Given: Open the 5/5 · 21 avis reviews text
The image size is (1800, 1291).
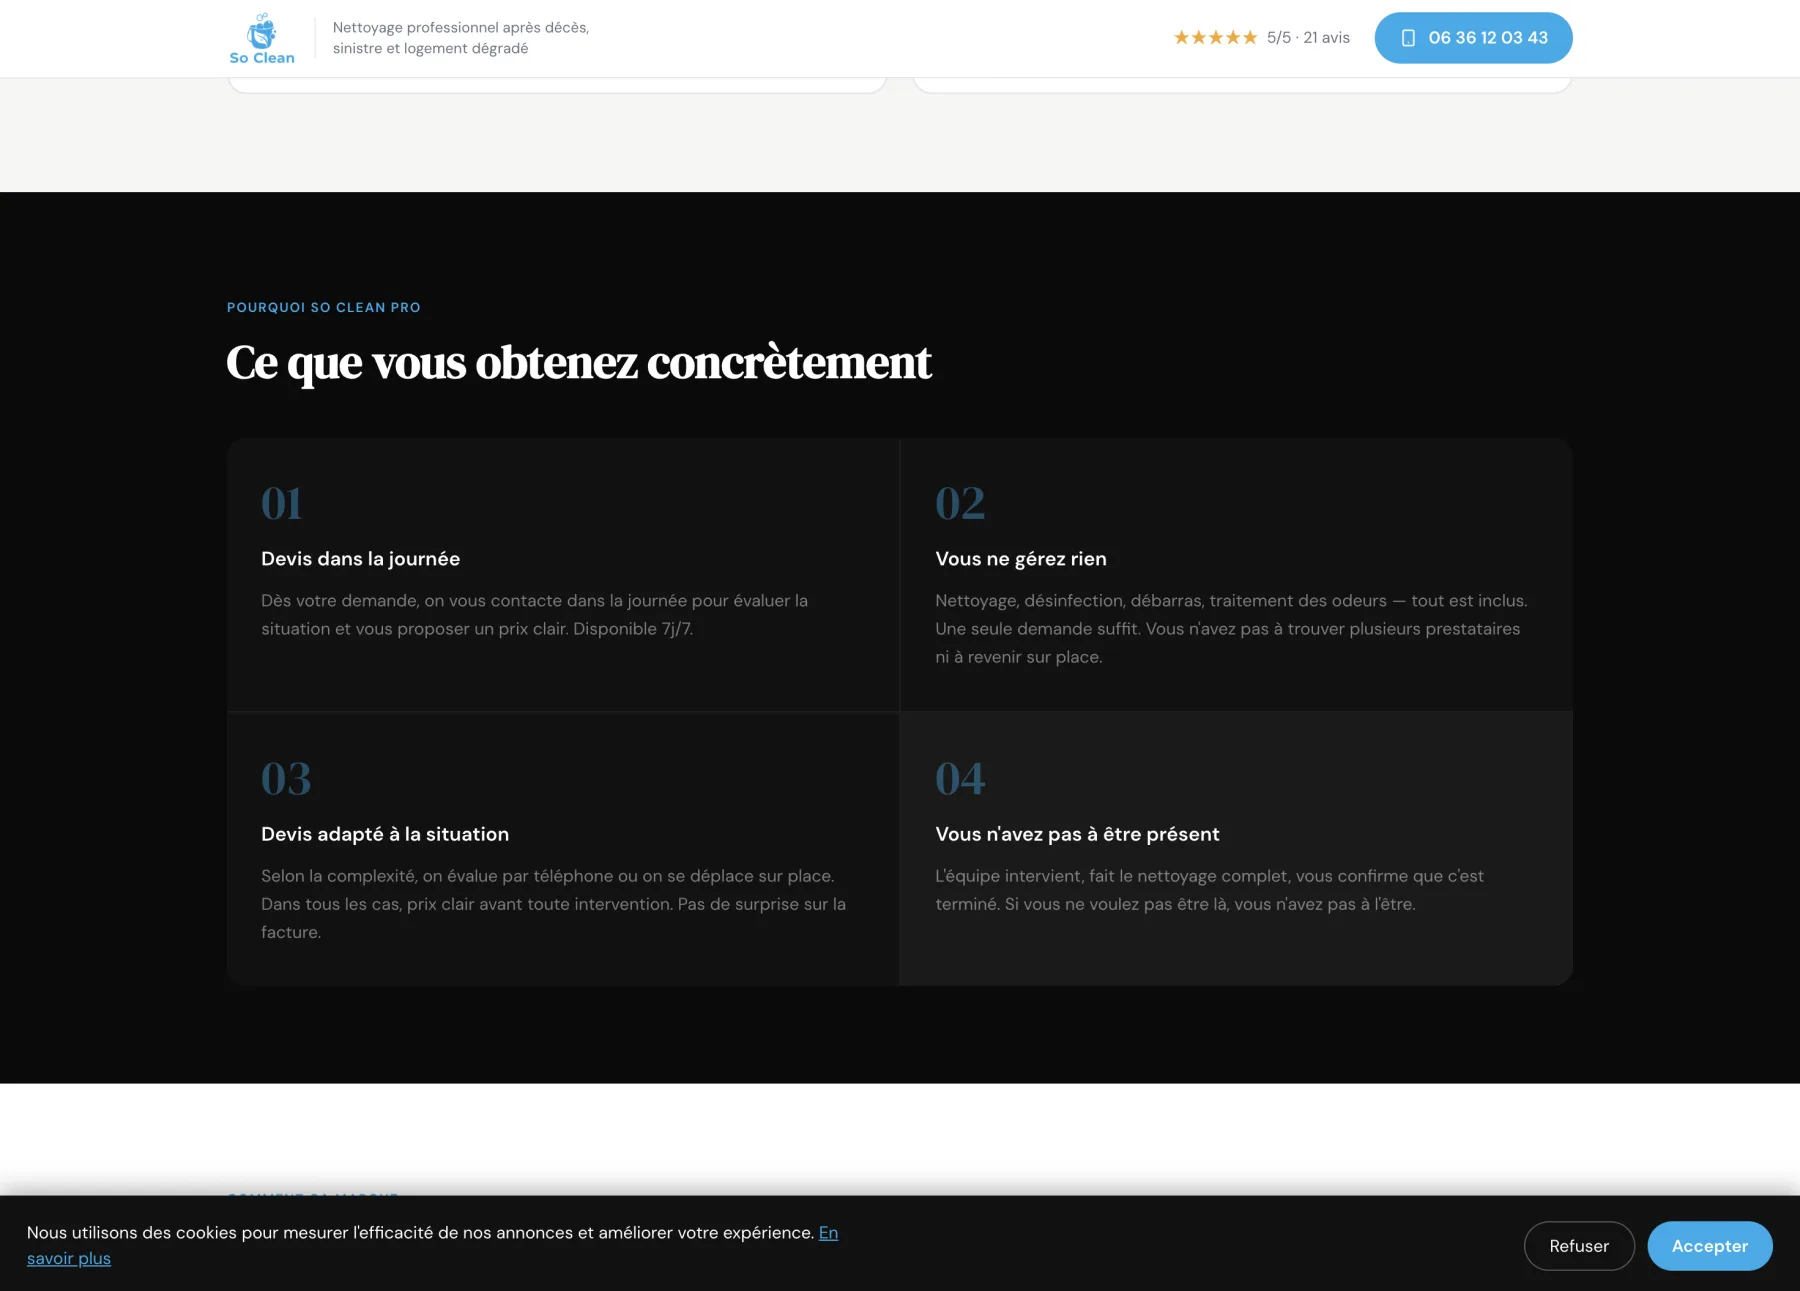Looking at the screenshot, I should click(x=1308, y=37).
